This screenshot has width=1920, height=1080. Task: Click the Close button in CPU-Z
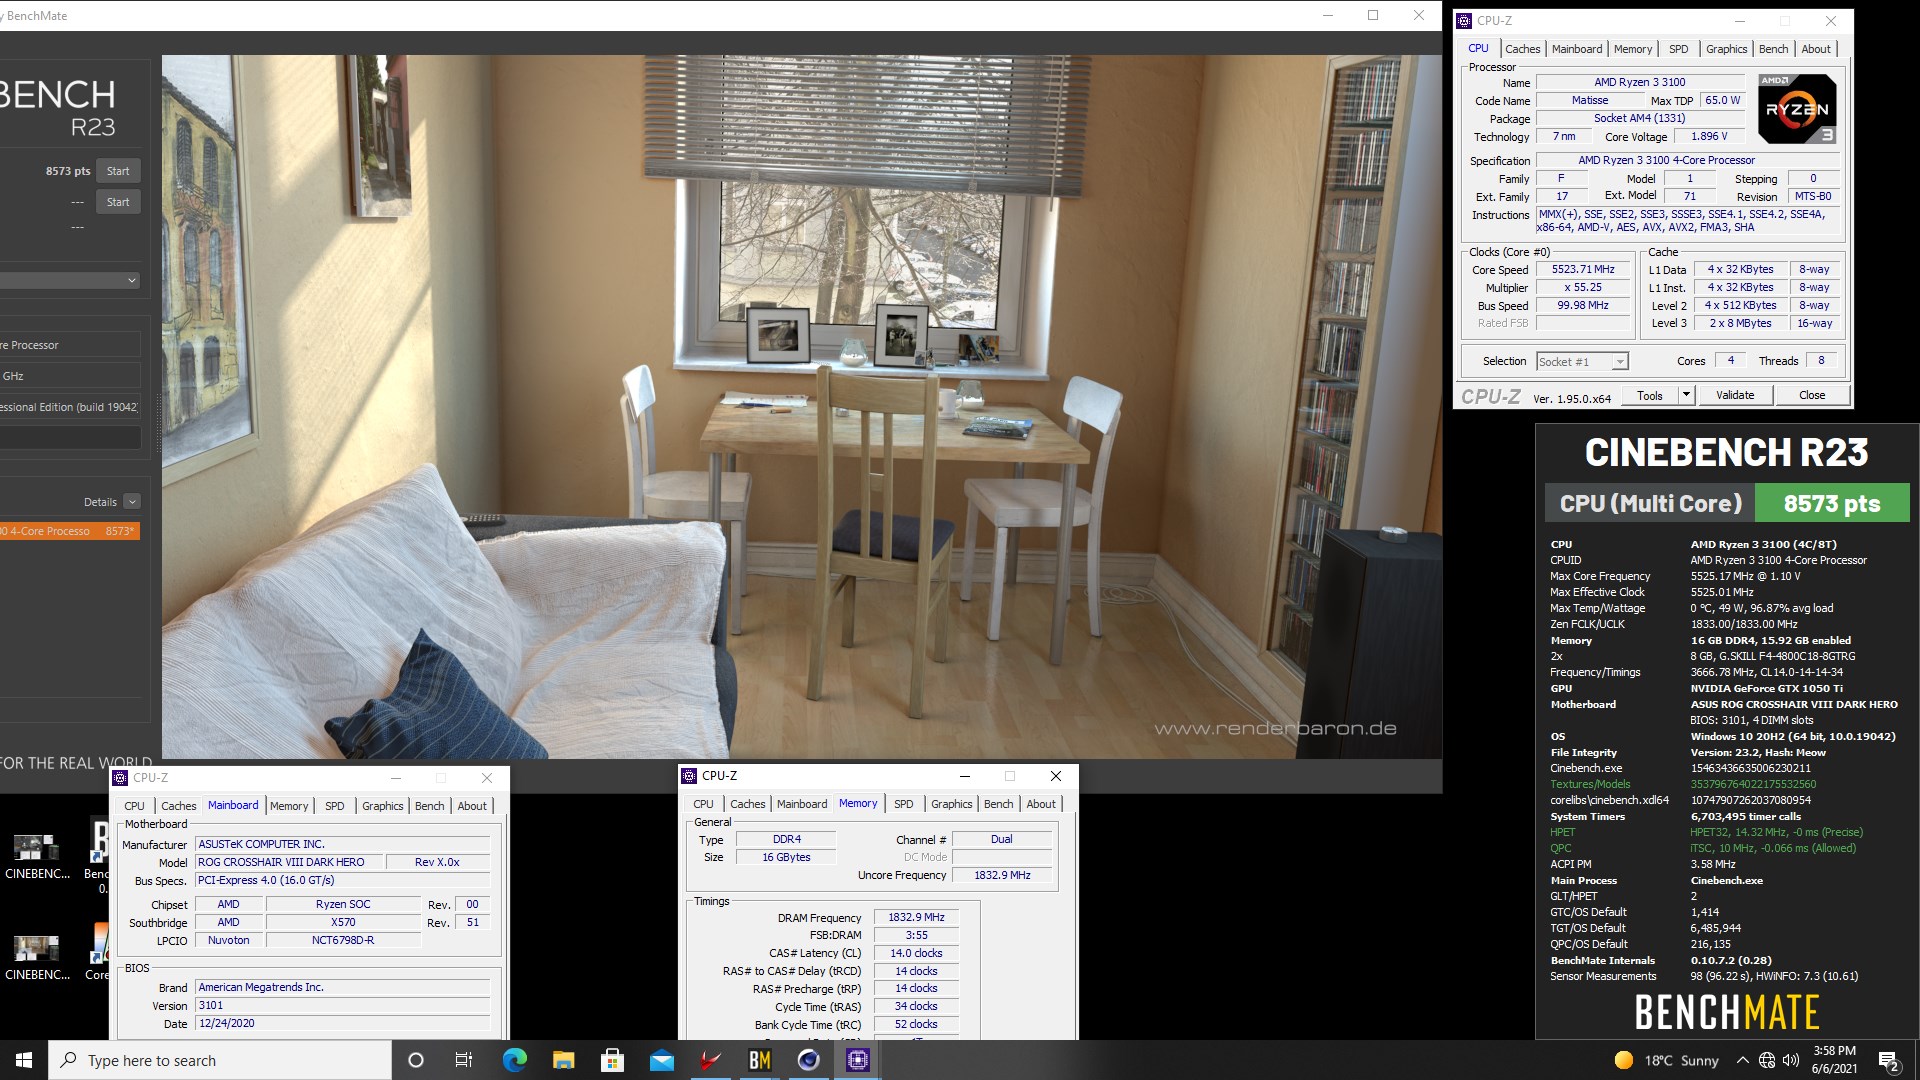click(x=1811, y=395)
